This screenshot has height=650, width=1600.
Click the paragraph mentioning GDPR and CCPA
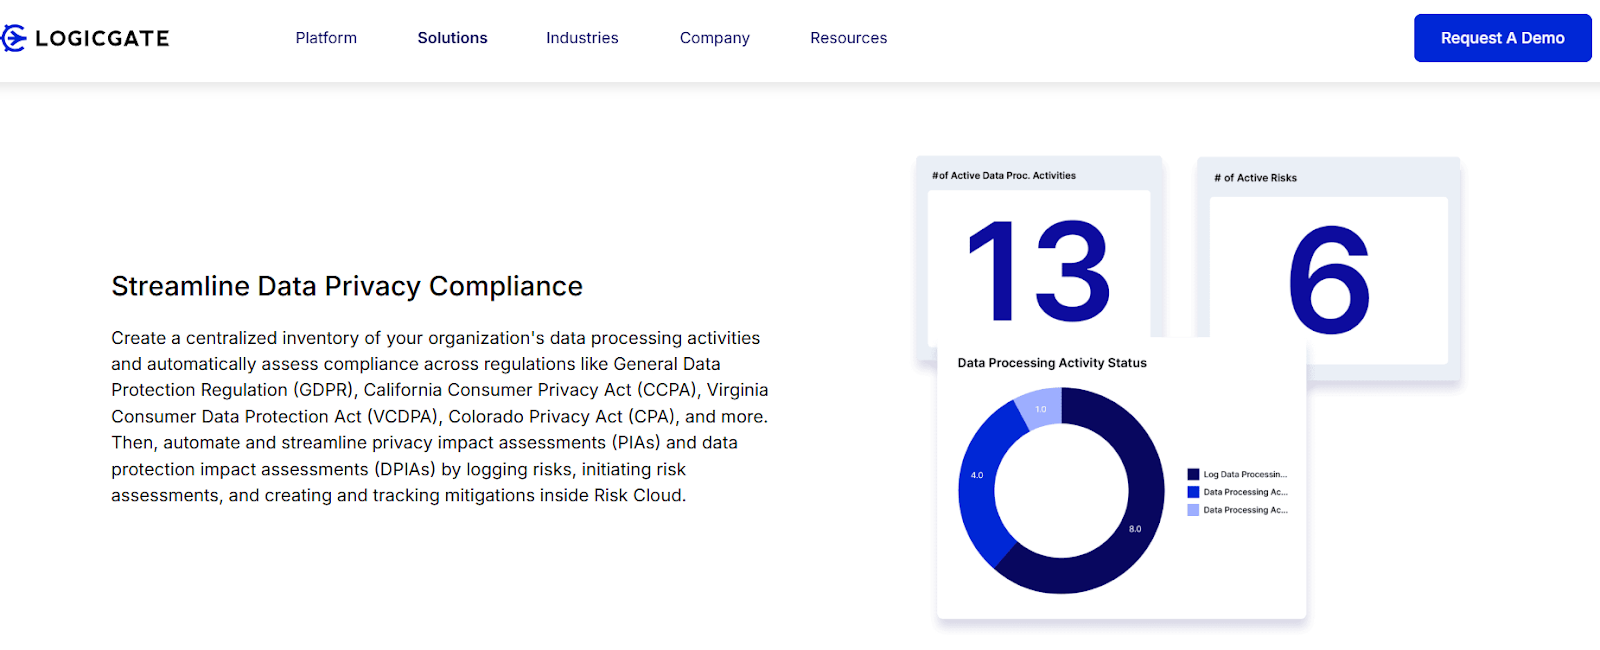[x=440, y=416]
